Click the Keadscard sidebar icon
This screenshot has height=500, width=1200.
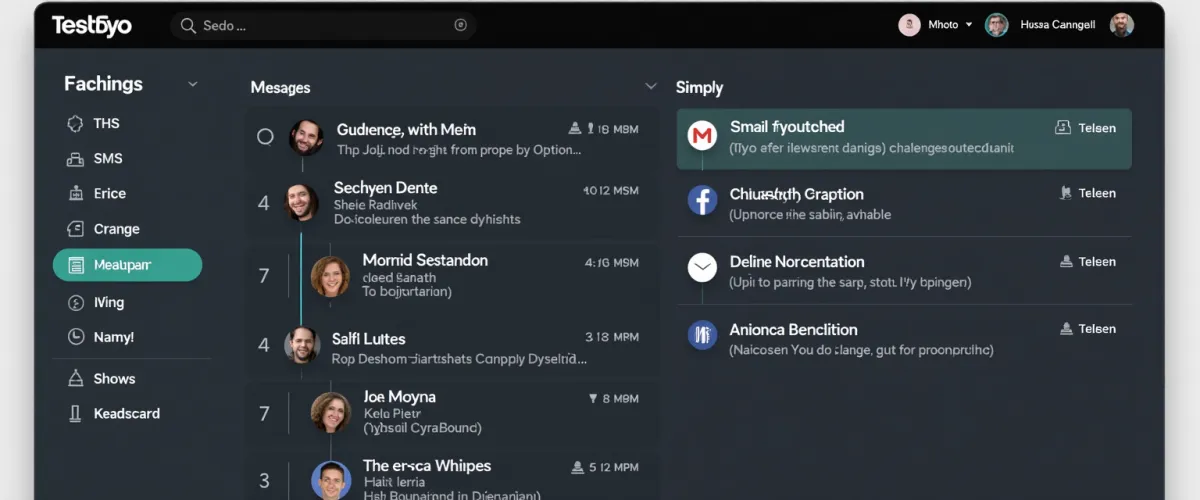point(74,413)
